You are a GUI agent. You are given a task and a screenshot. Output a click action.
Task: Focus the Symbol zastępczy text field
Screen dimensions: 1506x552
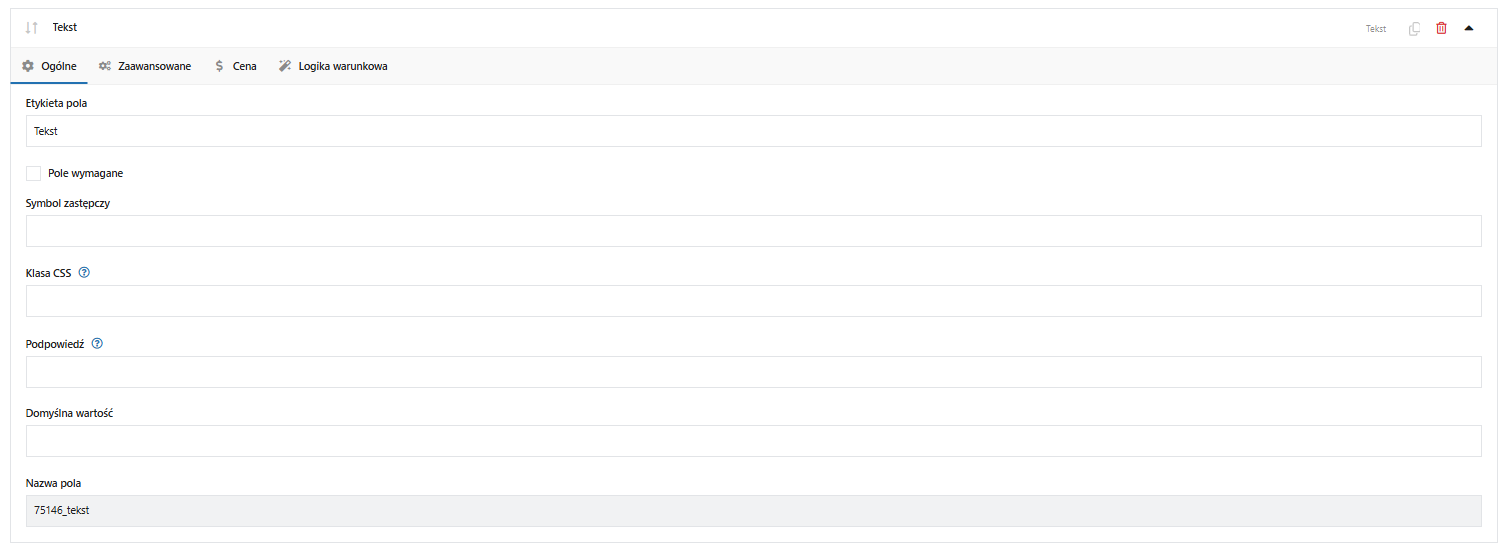click(753, 231)
